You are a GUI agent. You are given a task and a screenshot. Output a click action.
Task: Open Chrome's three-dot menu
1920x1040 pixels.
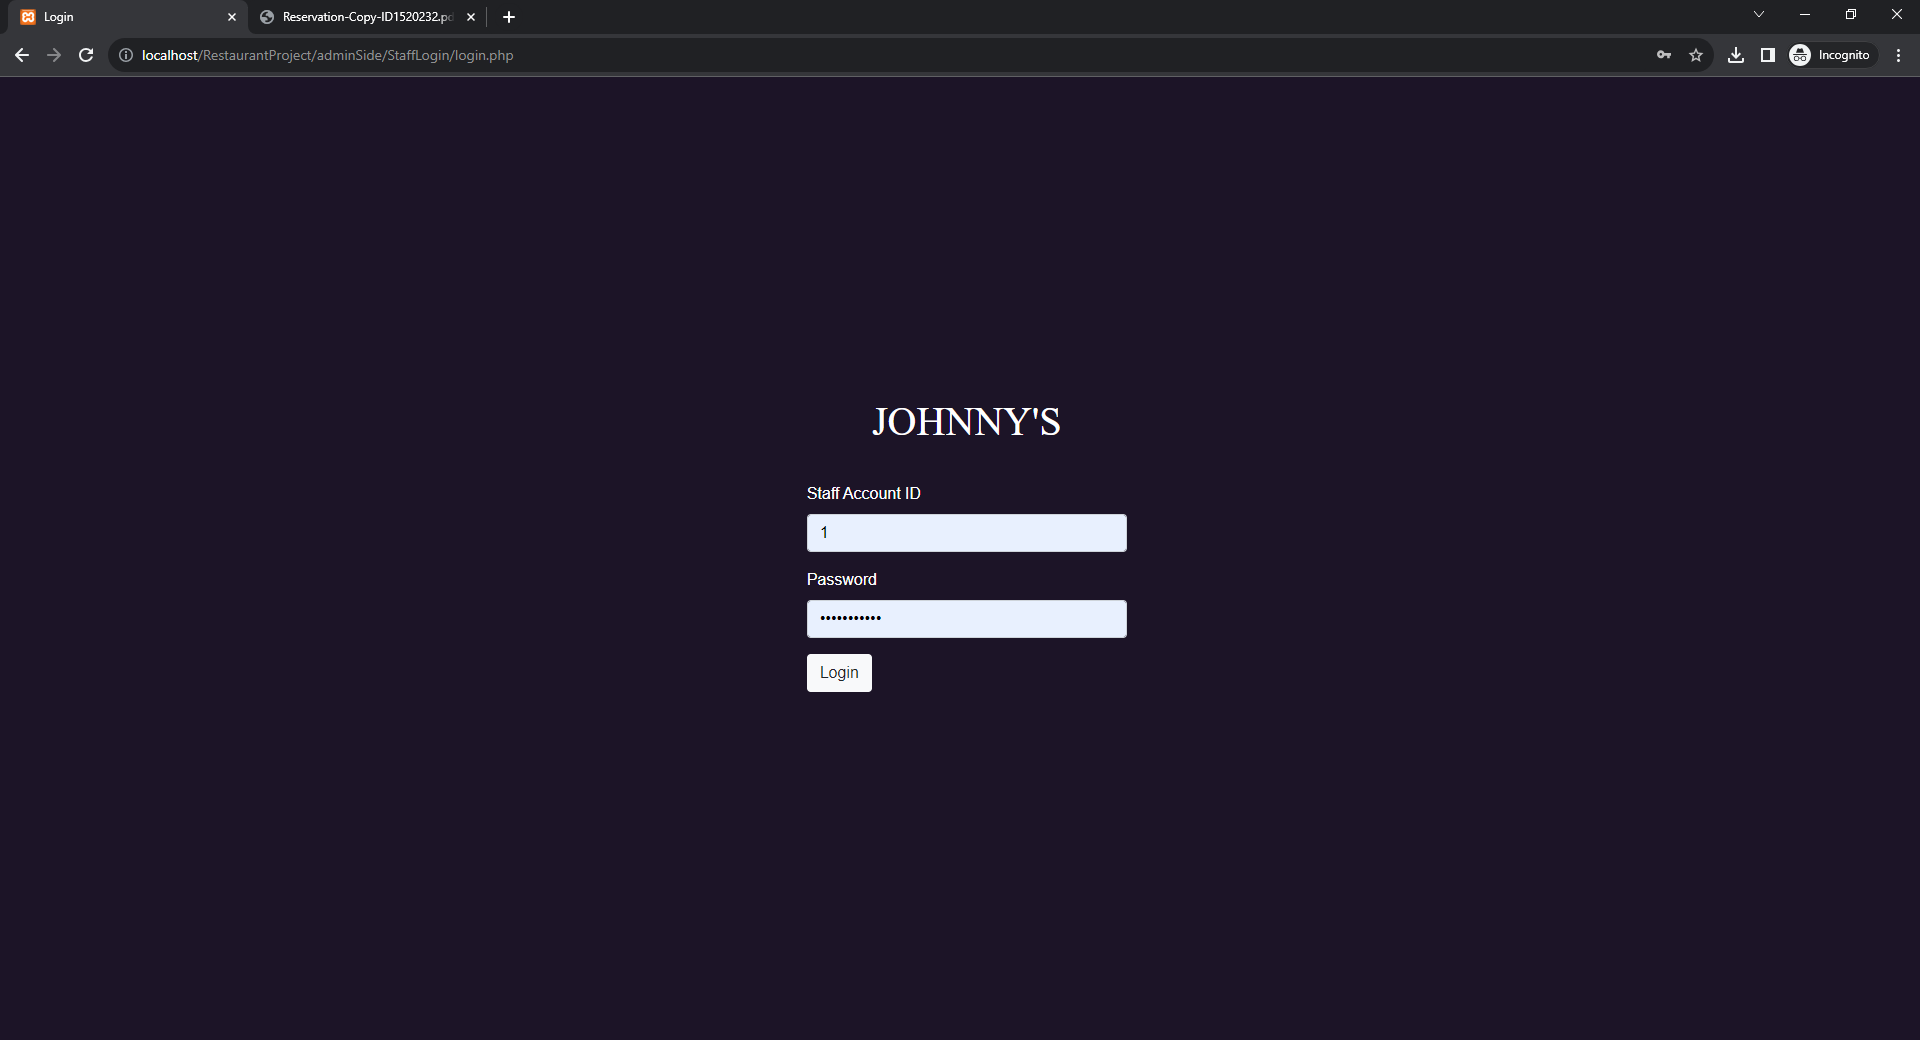point(1898,55)
